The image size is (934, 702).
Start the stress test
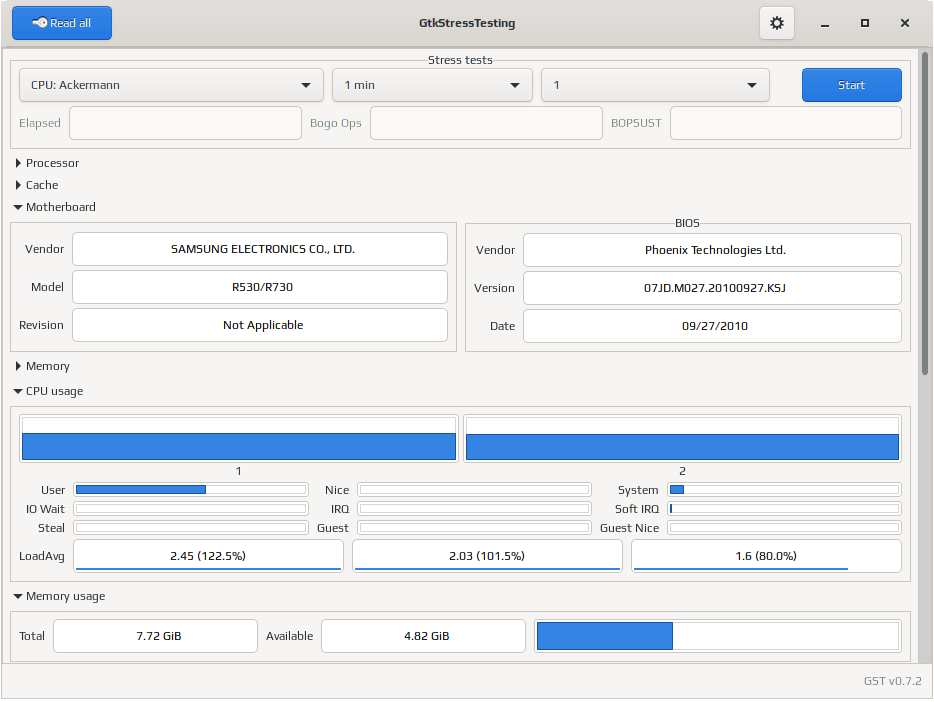coord(851,85)
